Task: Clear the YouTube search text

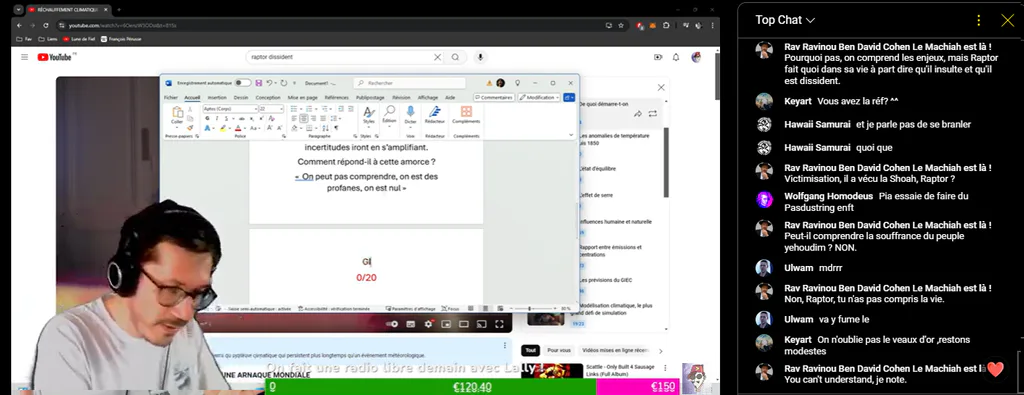Action: [x=438, y=57]
